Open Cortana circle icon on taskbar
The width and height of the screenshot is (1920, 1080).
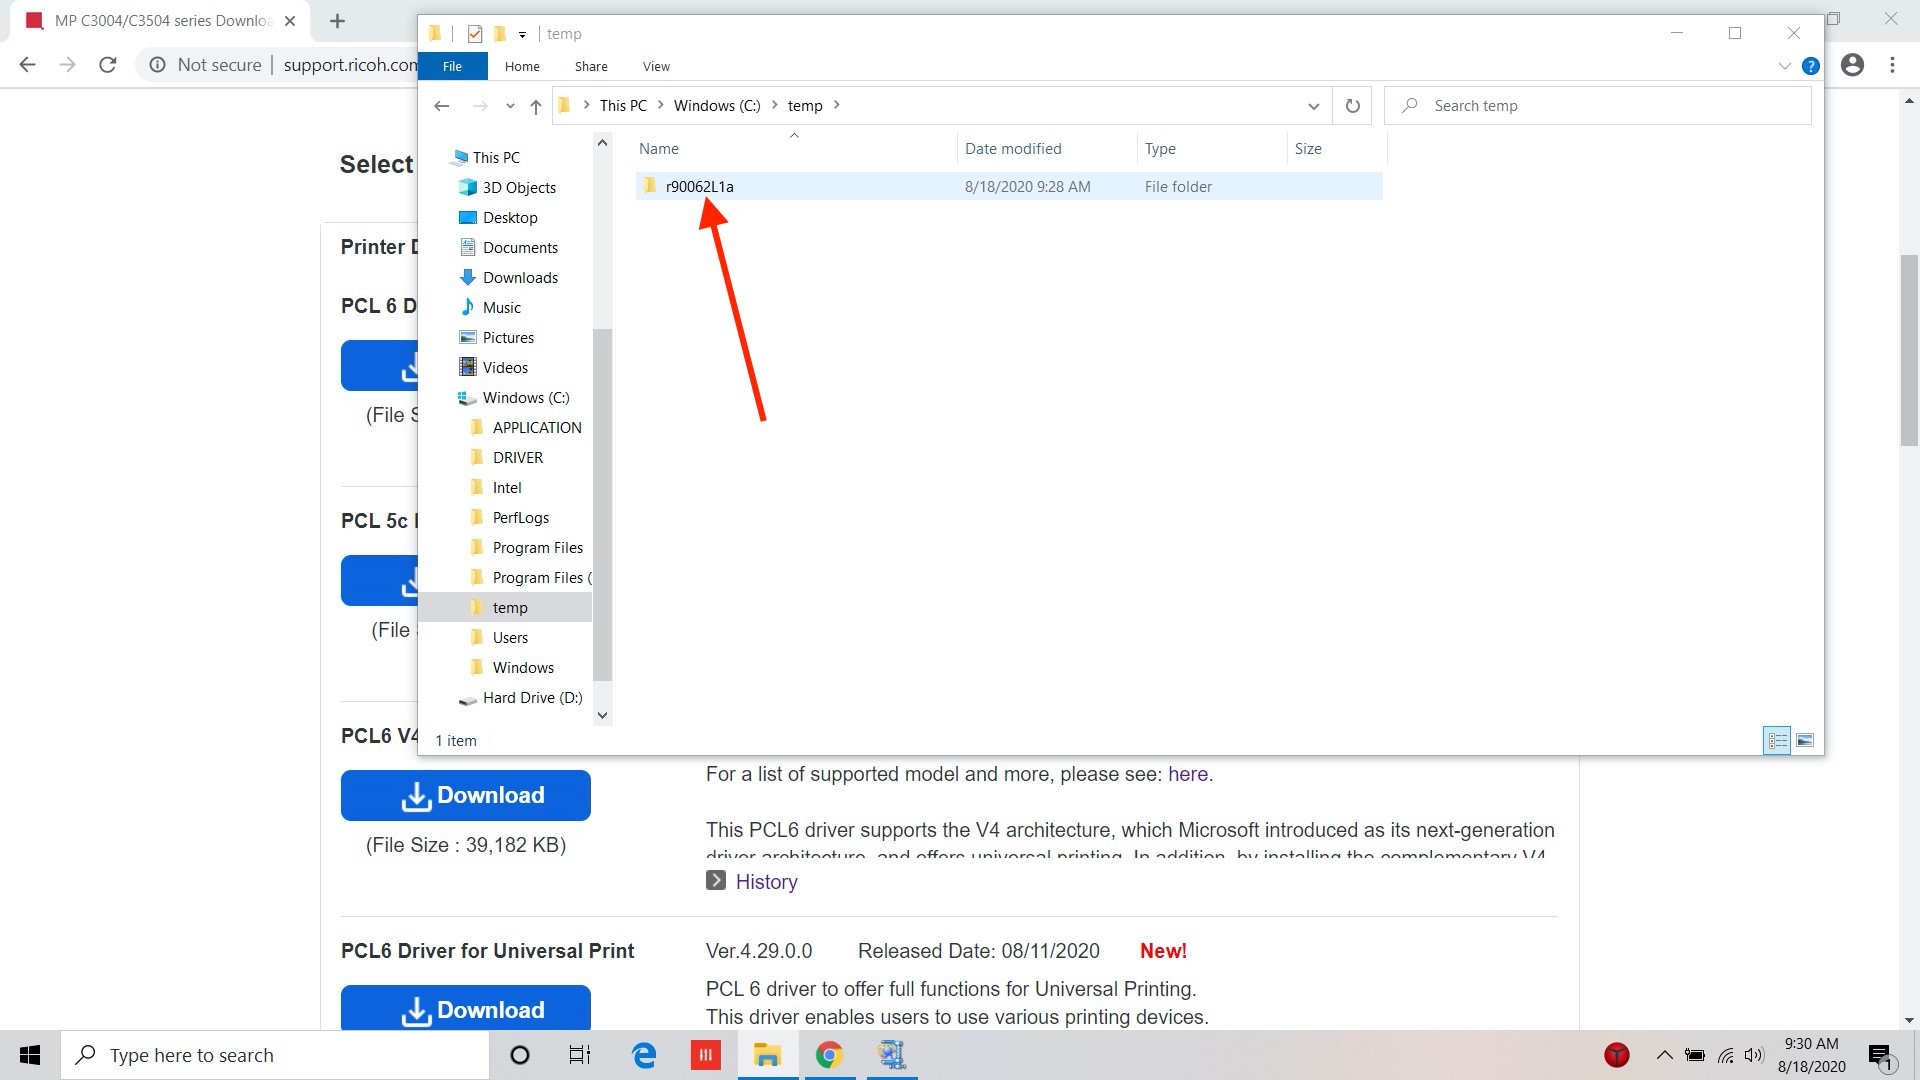pos(519,1055)
